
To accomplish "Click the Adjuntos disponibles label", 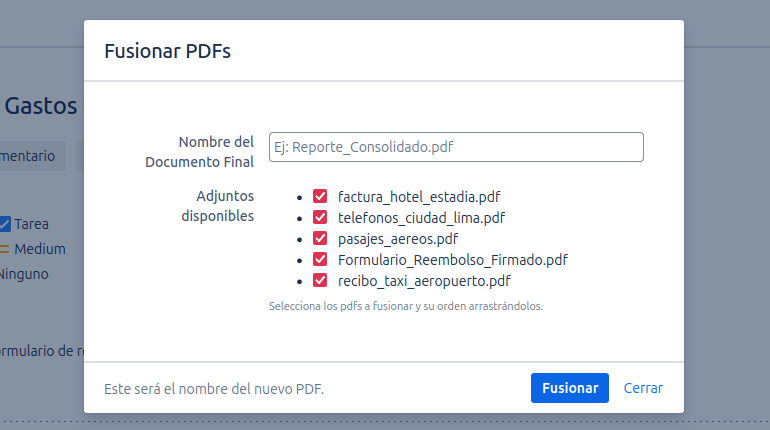I will tap(218, 206).
